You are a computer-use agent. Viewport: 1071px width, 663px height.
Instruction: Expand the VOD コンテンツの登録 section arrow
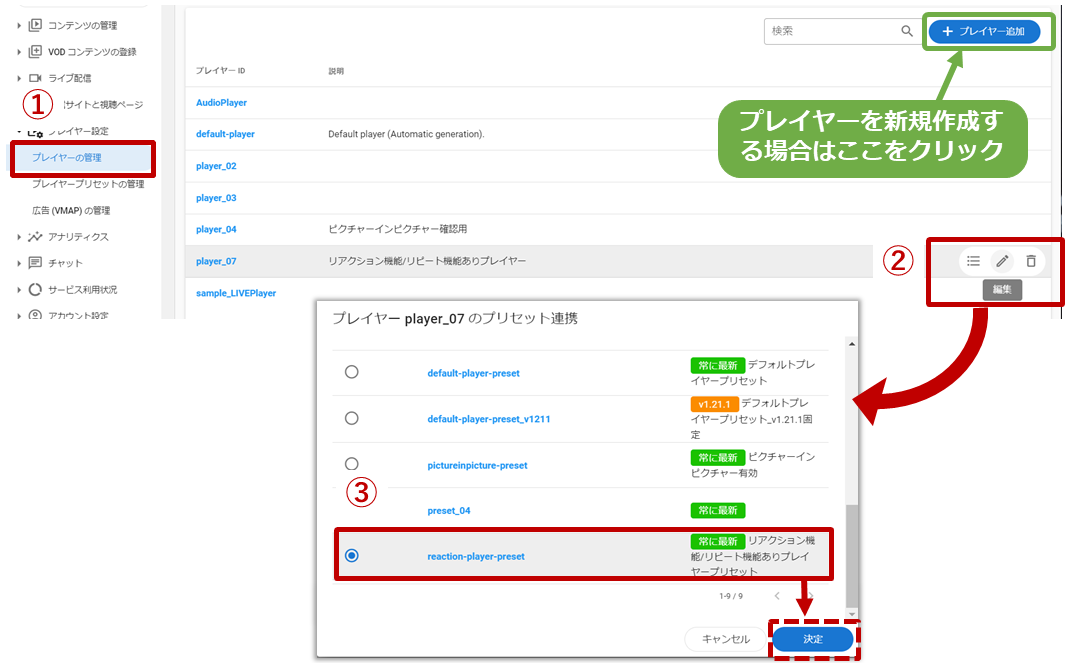pyautogui.click(x=19, y=52)
